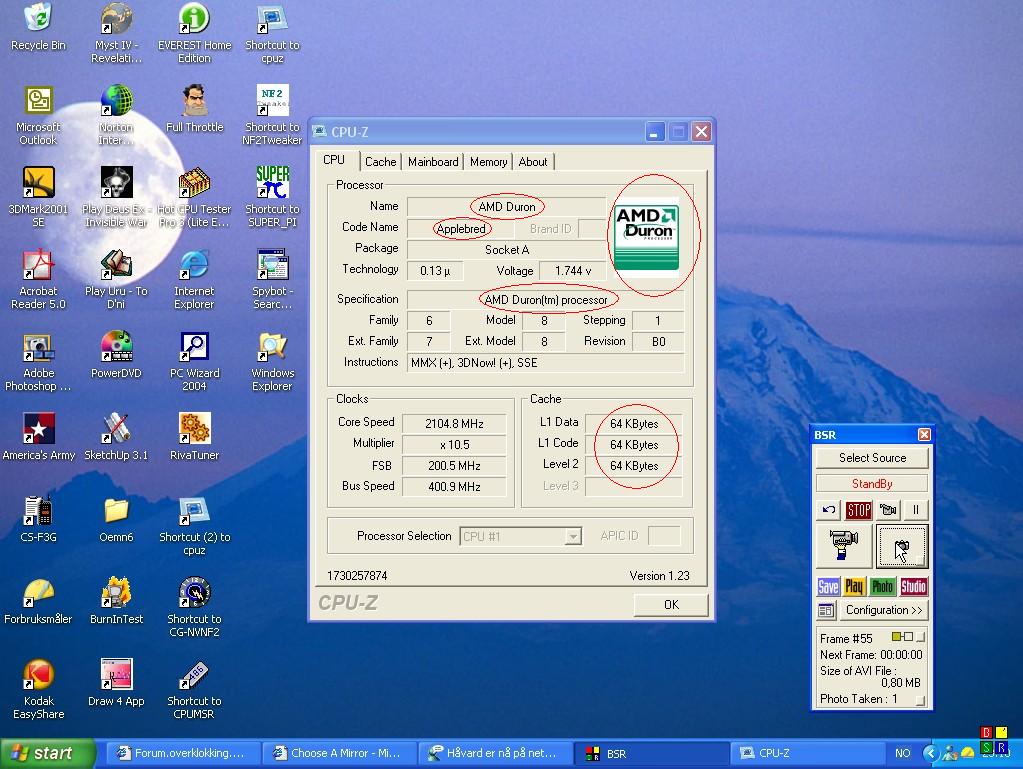Screen dimensions: 1023x769
Task: Switch to the Cache tab in CPU-Z
Action: pyautogui.click(x=380, y=162)
